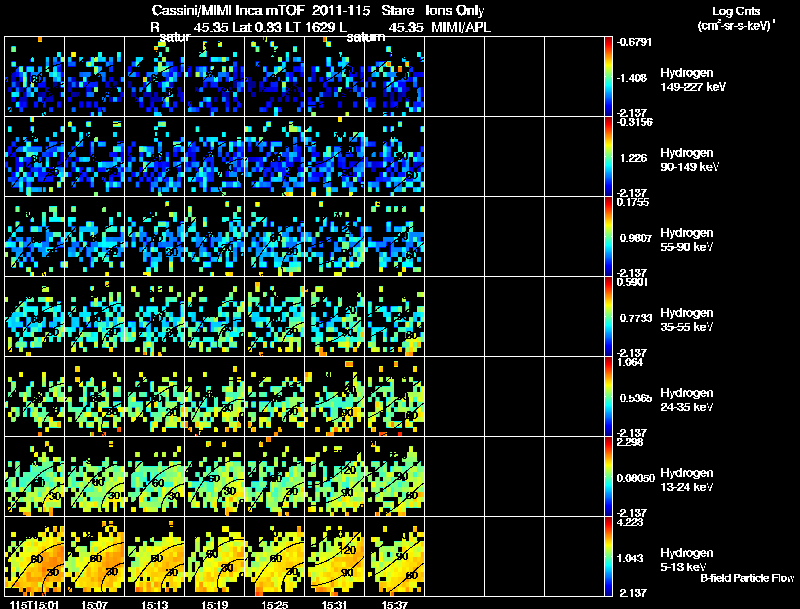Inspect the 5-13 keV panel at 15:01
The width and height of the screenshot is (800, 609).
tap(35, 556)
